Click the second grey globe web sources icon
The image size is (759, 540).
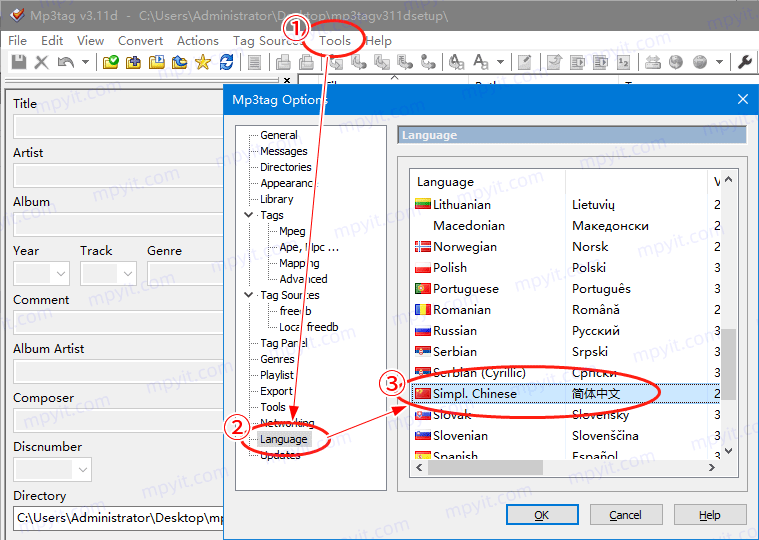[x=699, y=62]
